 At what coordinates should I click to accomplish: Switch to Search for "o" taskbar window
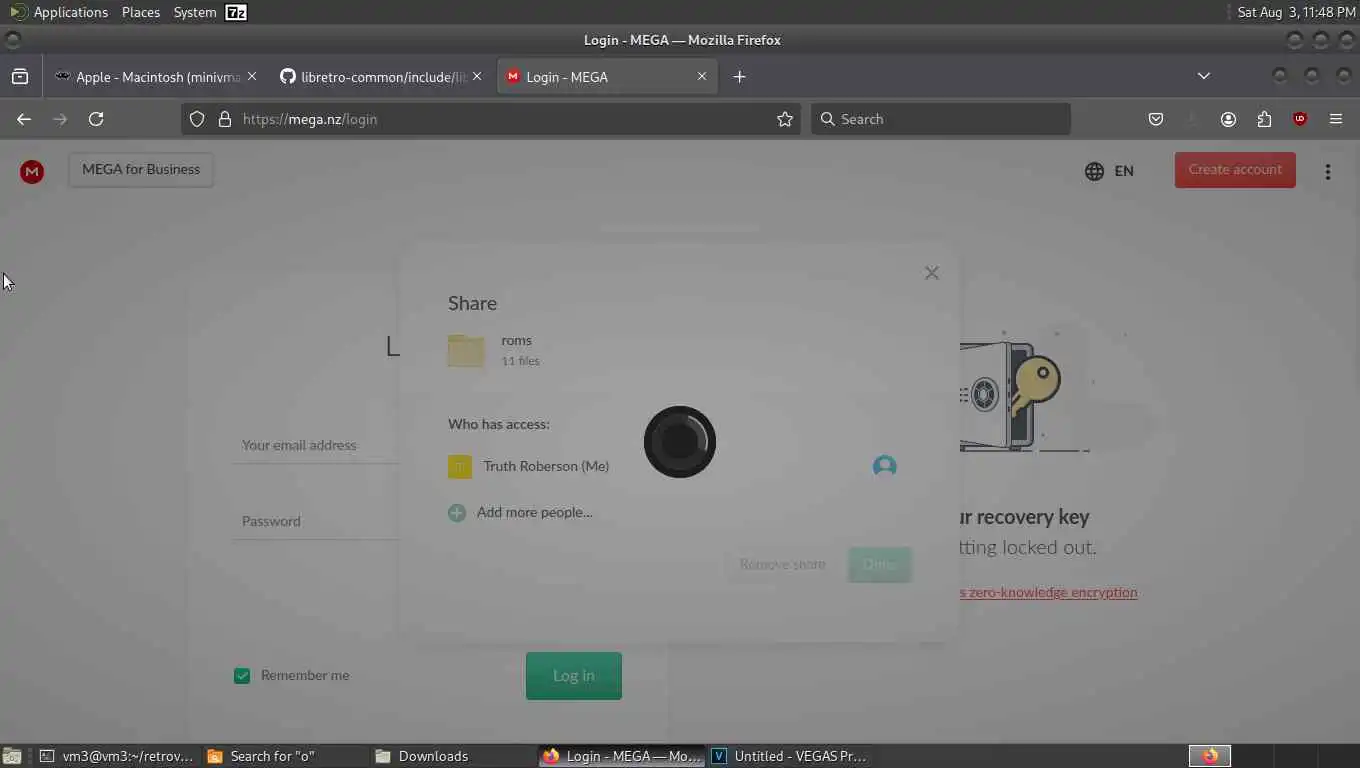click(286, 756)
